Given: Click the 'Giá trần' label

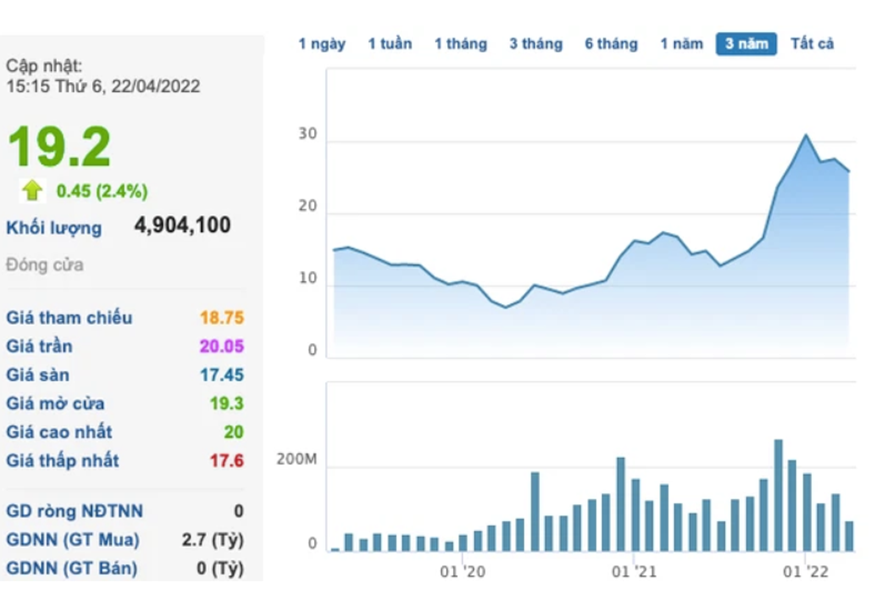Looking at the screenshot, I should (39, 346).
